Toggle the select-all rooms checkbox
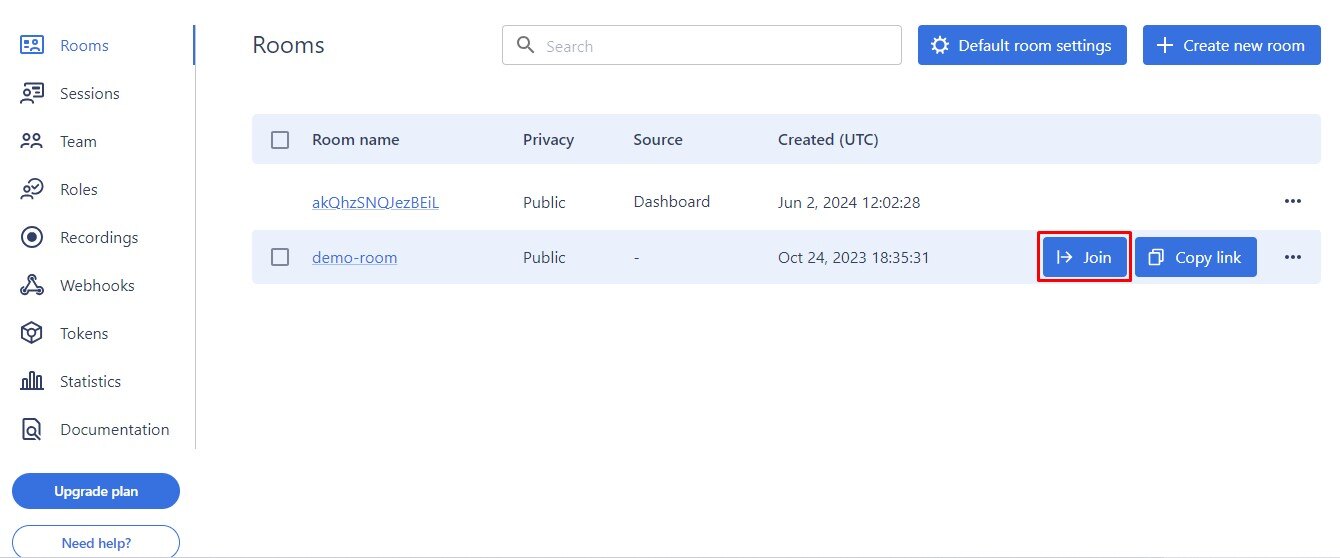1340x558 pixels. click(280, 140)
